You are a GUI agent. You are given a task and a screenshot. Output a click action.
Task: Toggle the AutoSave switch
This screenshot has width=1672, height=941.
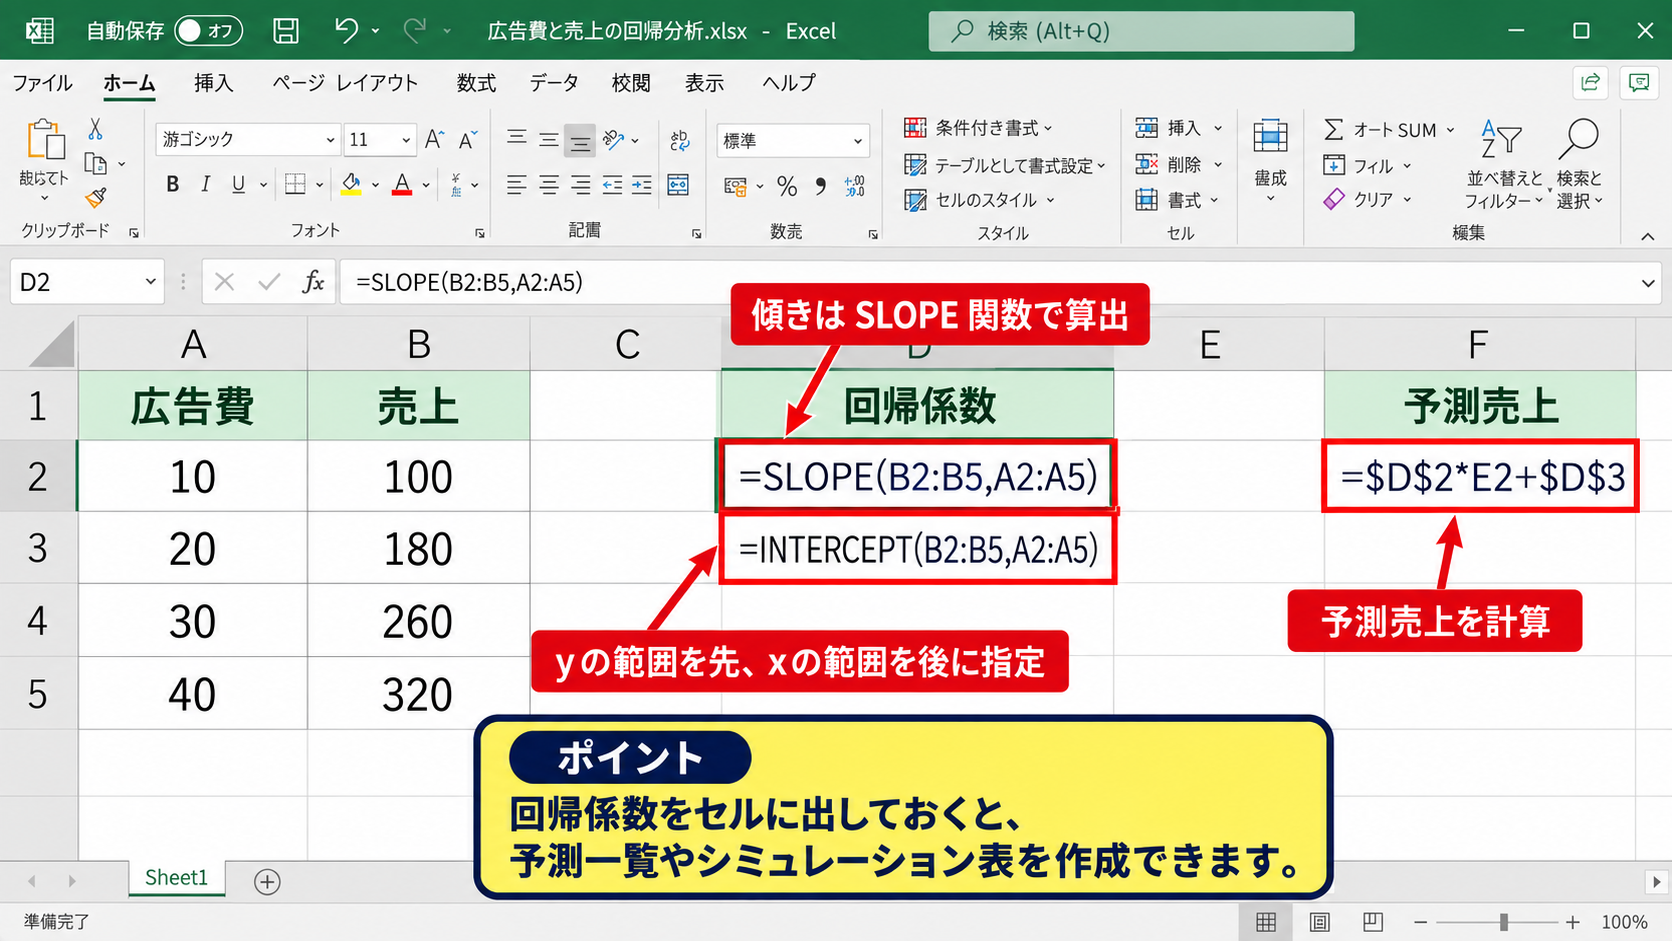pyautogui.click(x=209, y=31)
